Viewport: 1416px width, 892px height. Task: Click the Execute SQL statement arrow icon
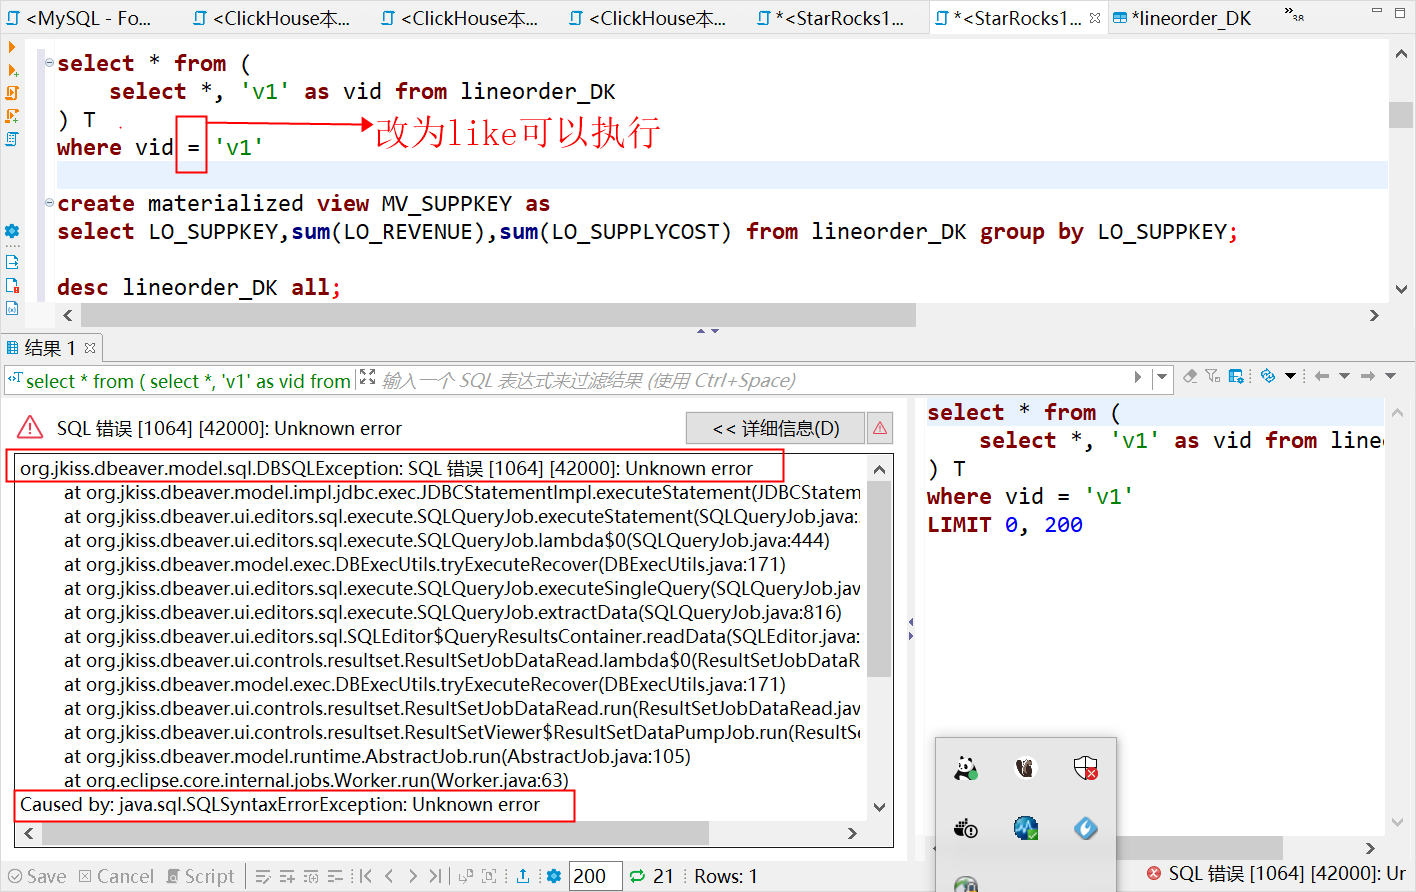[x=12, y=47]
